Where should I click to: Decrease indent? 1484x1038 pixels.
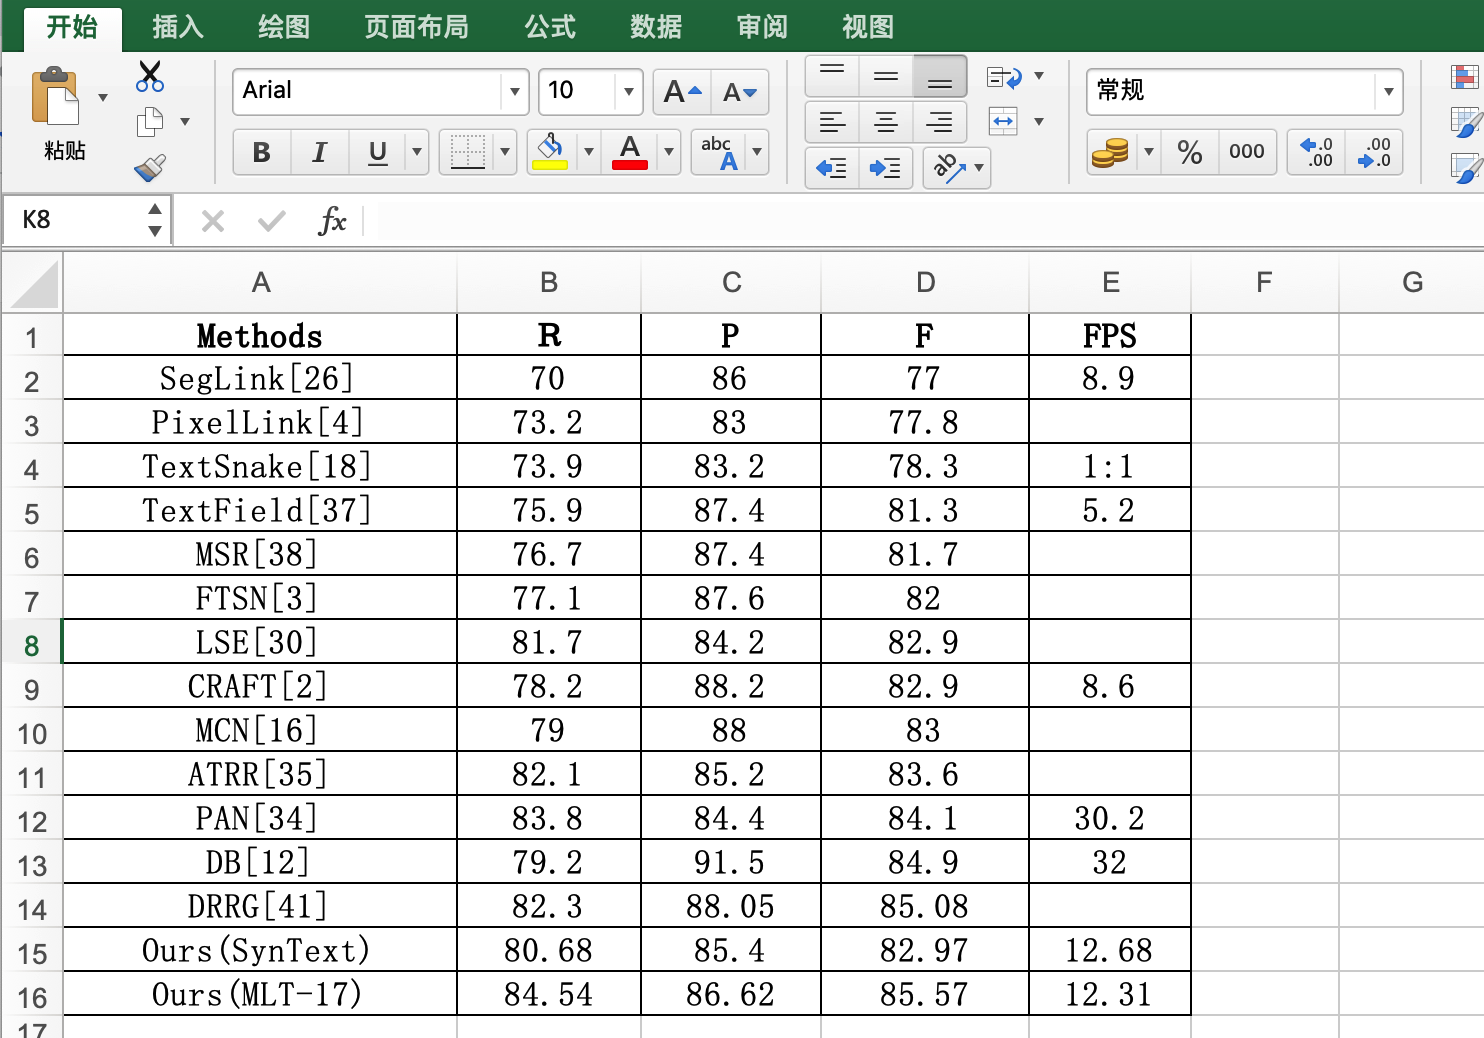[x=832, y=168]
